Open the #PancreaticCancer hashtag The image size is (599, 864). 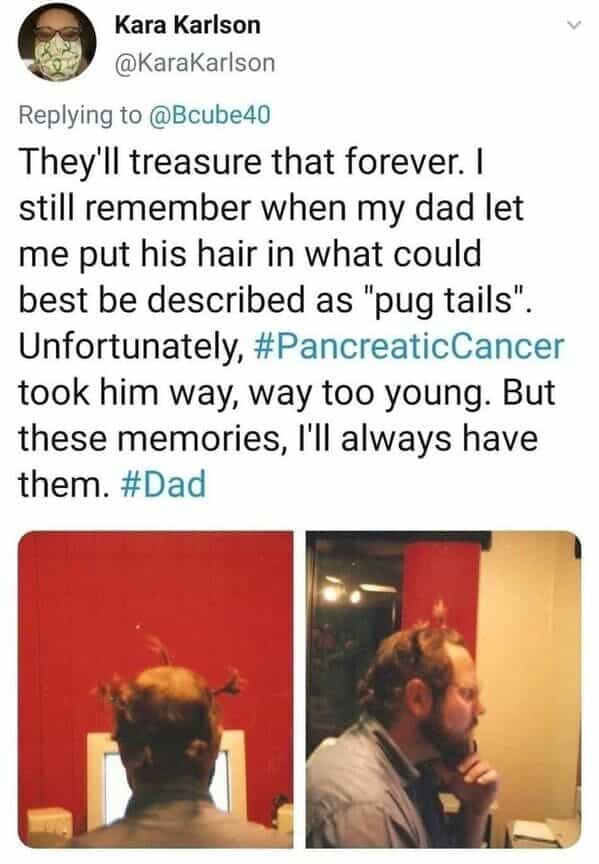(411, 346)
